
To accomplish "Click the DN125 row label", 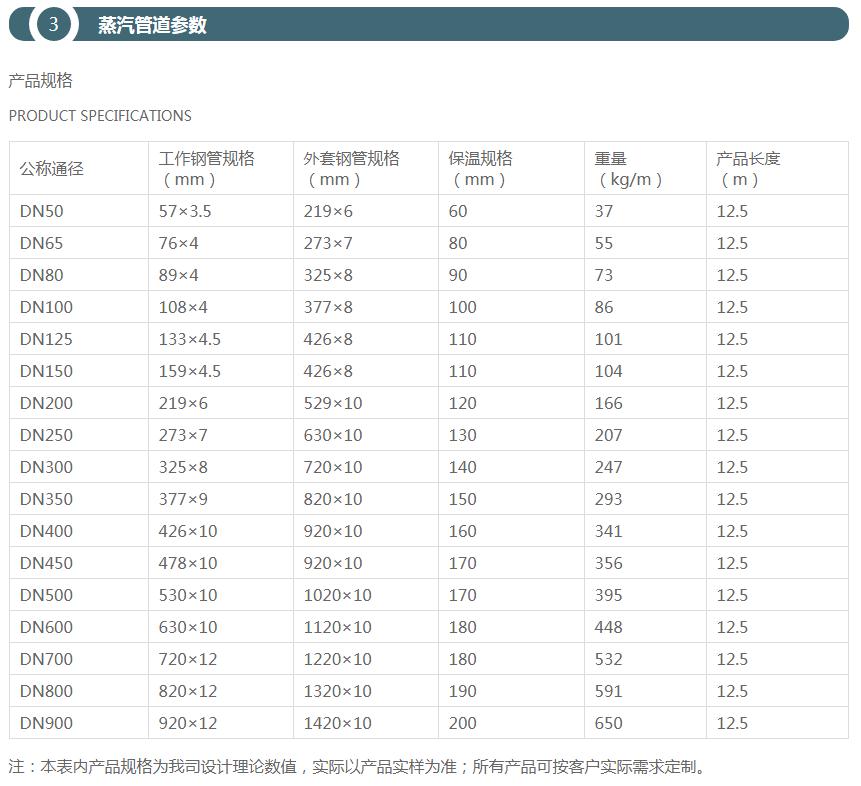I will pos(46,339).
